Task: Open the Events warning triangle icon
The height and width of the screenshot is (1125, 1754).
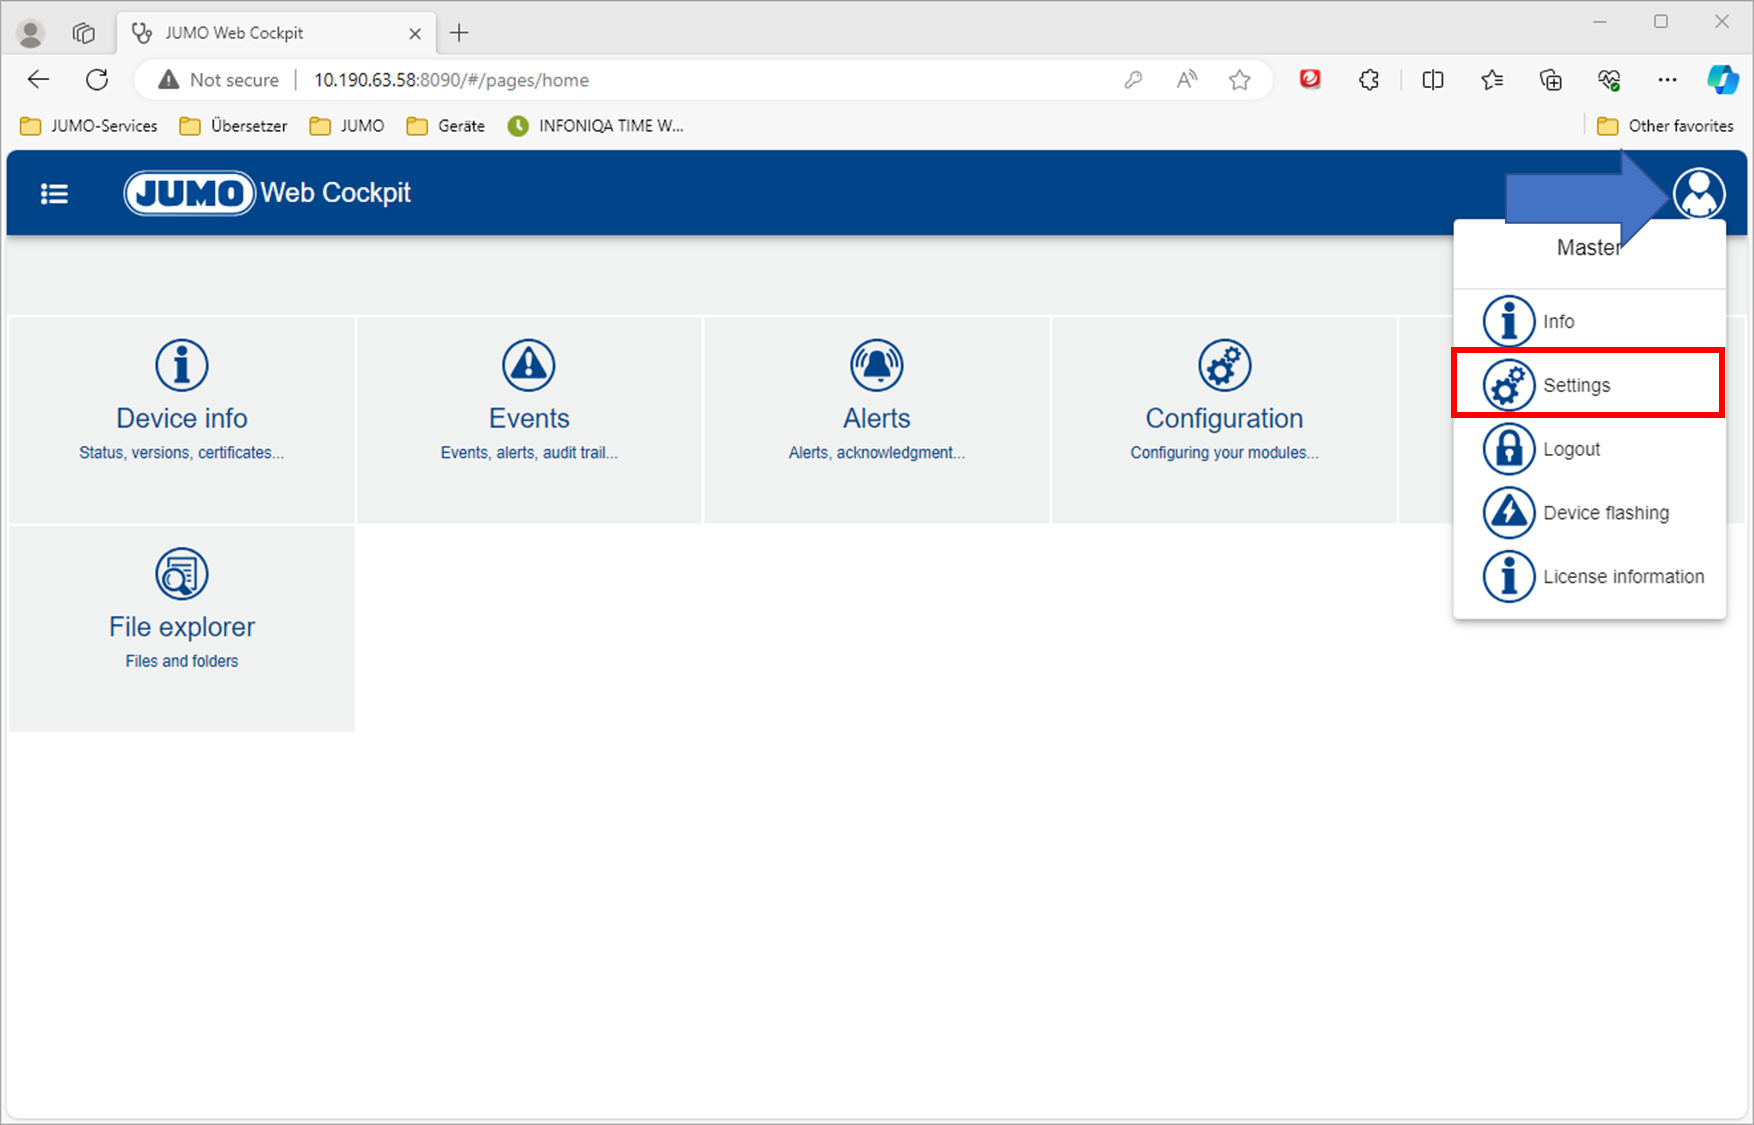Action: [529, 365]
